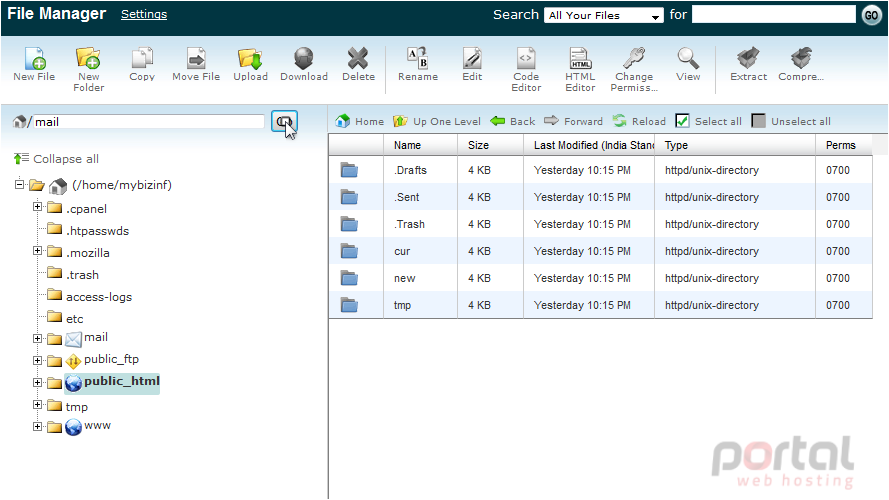
Task: Click the View magnifier icon
Action: click(688, 58)
